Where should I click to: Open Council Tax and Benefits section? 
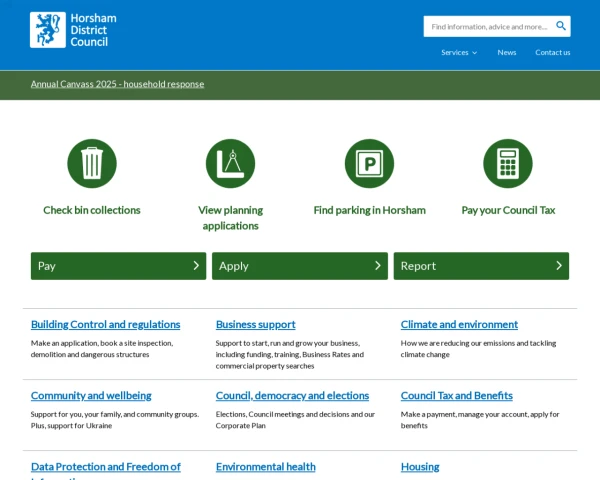[x=457, y=395]
